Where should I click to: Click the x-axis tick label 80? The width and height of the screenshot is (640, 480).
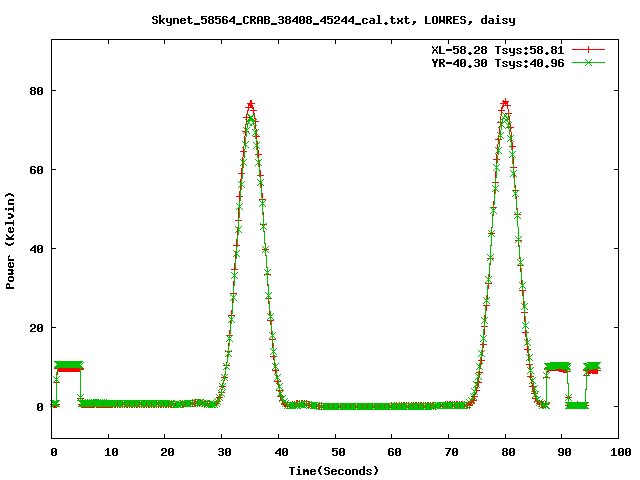tap(508, 452)
